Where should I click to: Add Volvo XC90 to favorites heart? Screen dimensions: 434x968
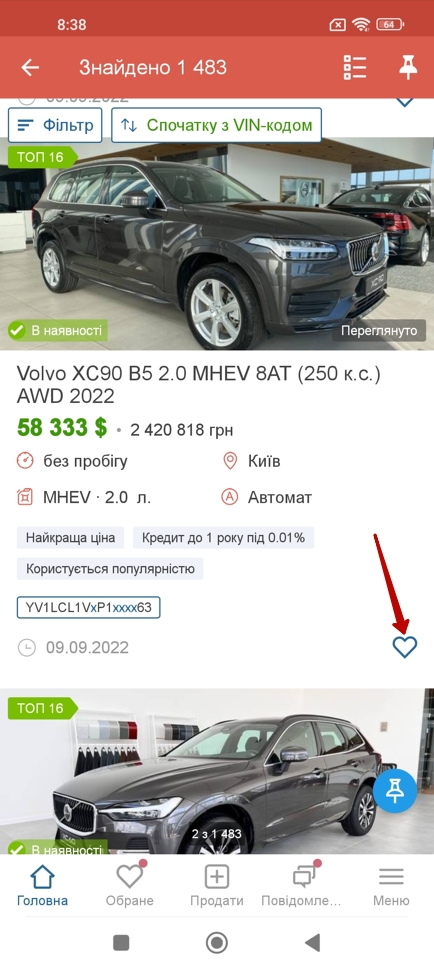(x=405, y=646)
